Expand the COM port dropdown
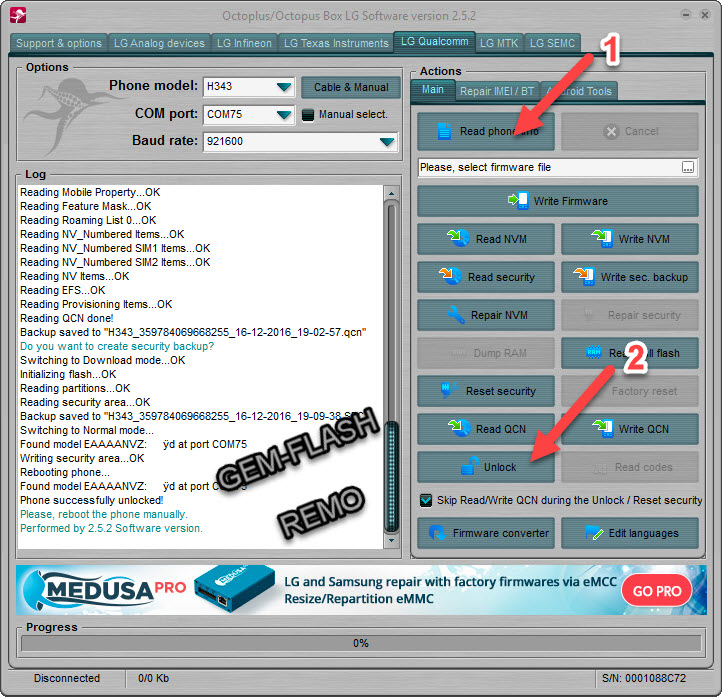The width and height of the screenshot is (722, 697). pos(284,114)
